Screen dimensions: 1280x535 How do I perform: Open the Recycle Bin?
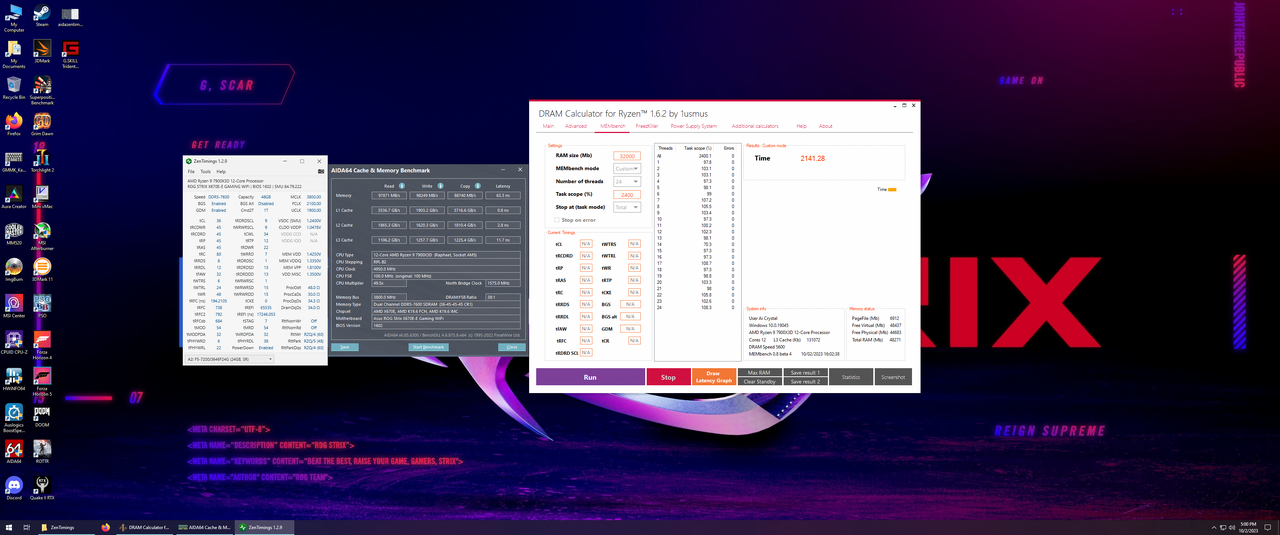click(x=14, y=88)
